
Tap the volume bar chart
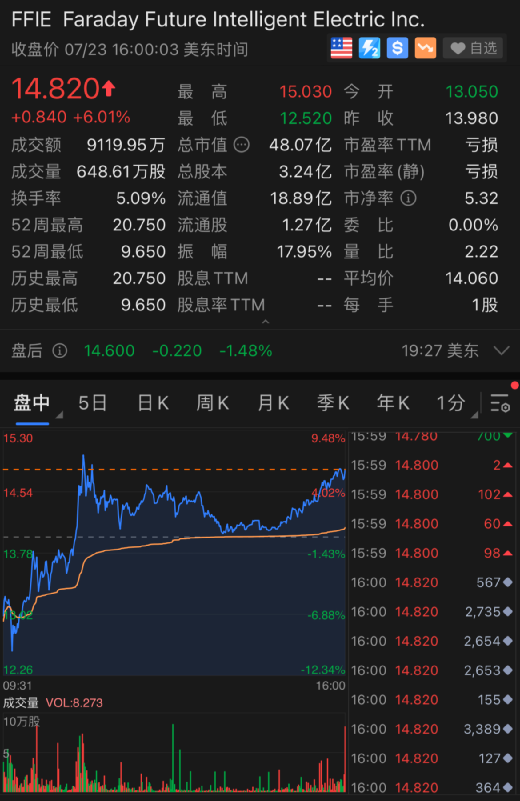click(174, 753)
